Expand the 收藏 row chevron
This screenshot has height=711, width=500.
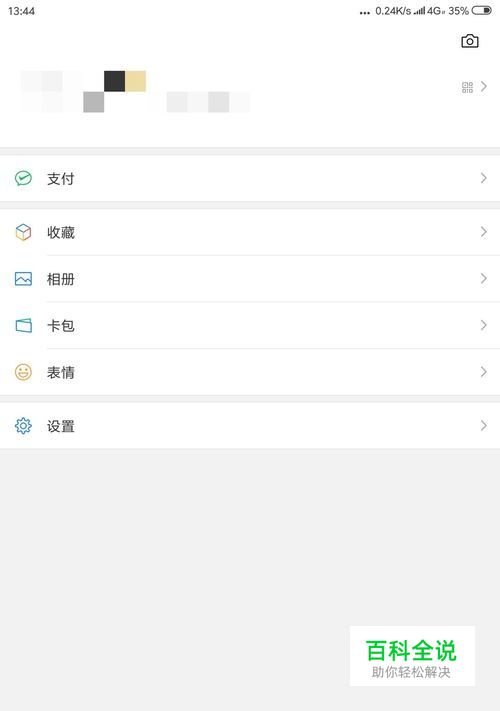click(484, 232)
